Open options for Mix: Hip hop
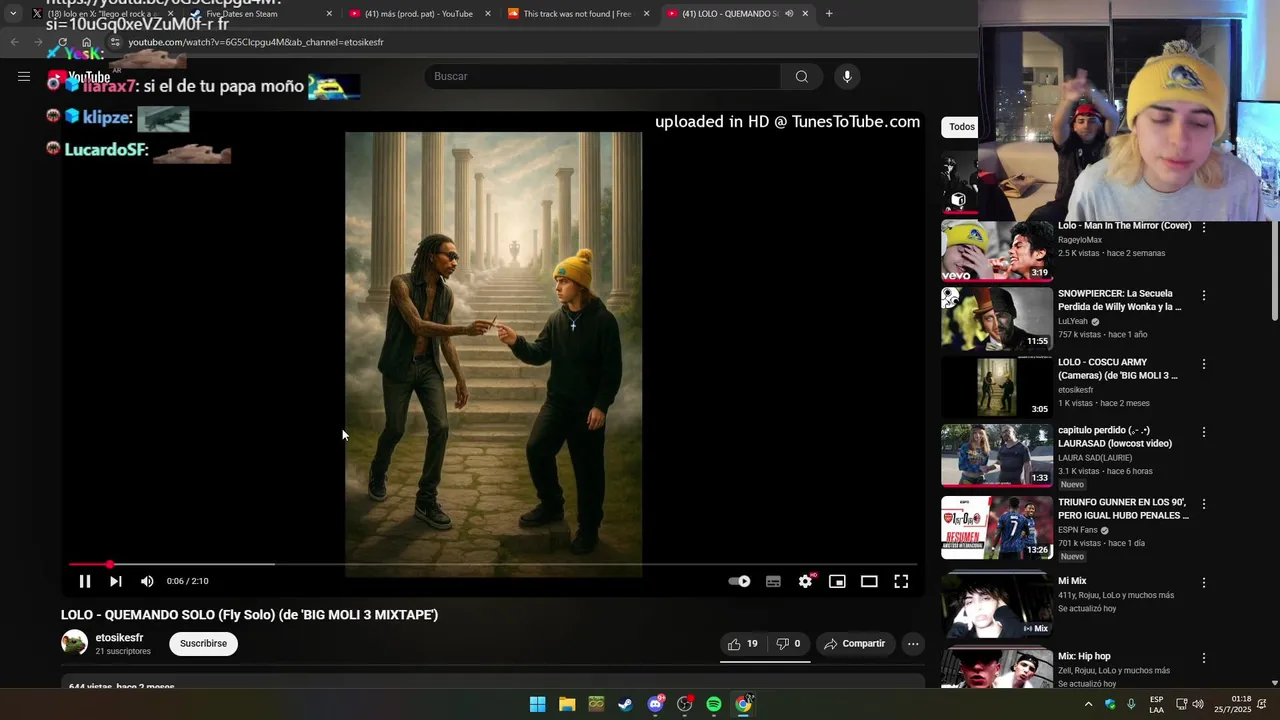Viewport: 1280px width, 720px height. click(x=1204, y=658)
